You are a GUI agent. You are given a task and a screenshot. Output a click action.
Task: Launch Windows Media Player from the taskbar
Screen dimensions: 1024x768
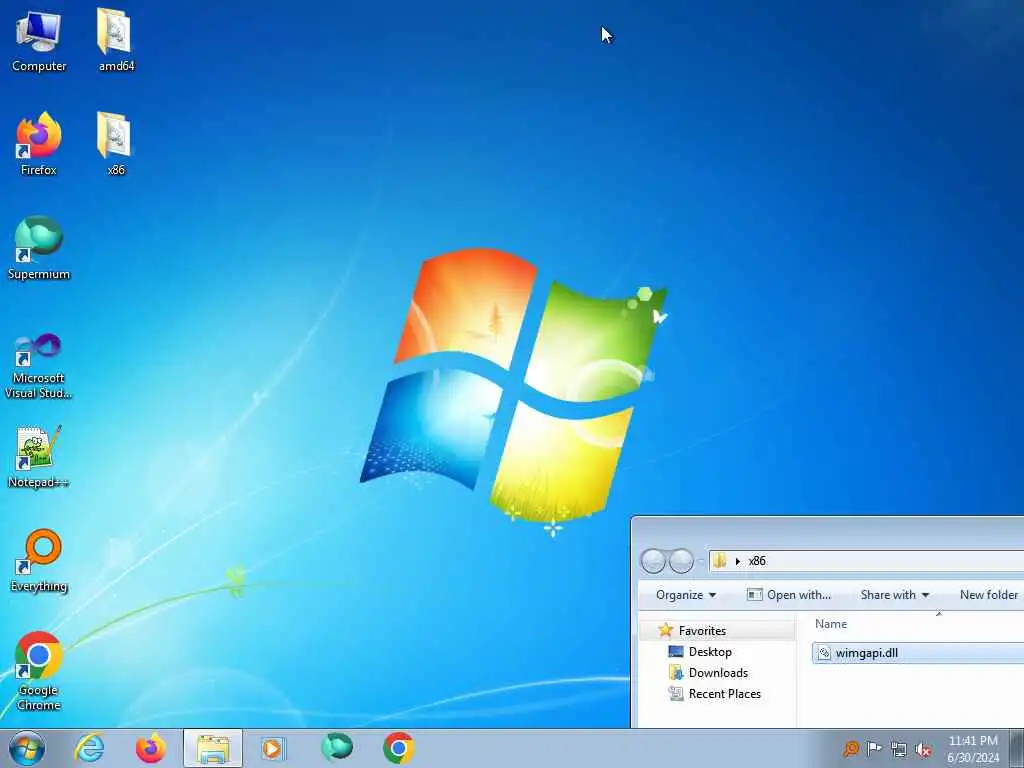click(274, 748)
